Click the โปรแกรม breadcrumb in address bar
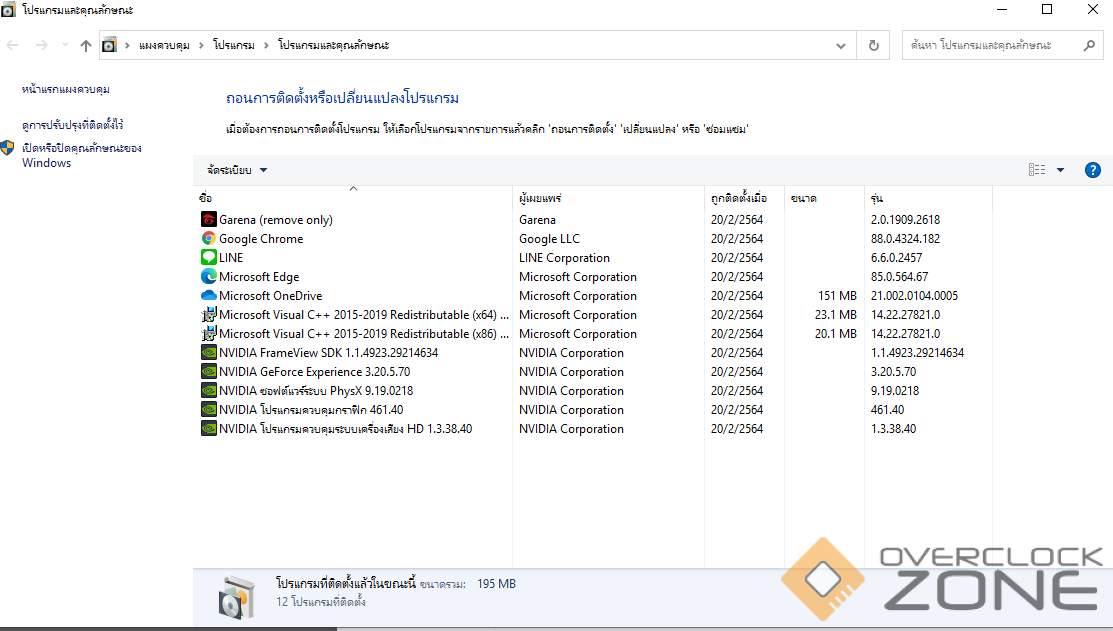 coord(233,45)
